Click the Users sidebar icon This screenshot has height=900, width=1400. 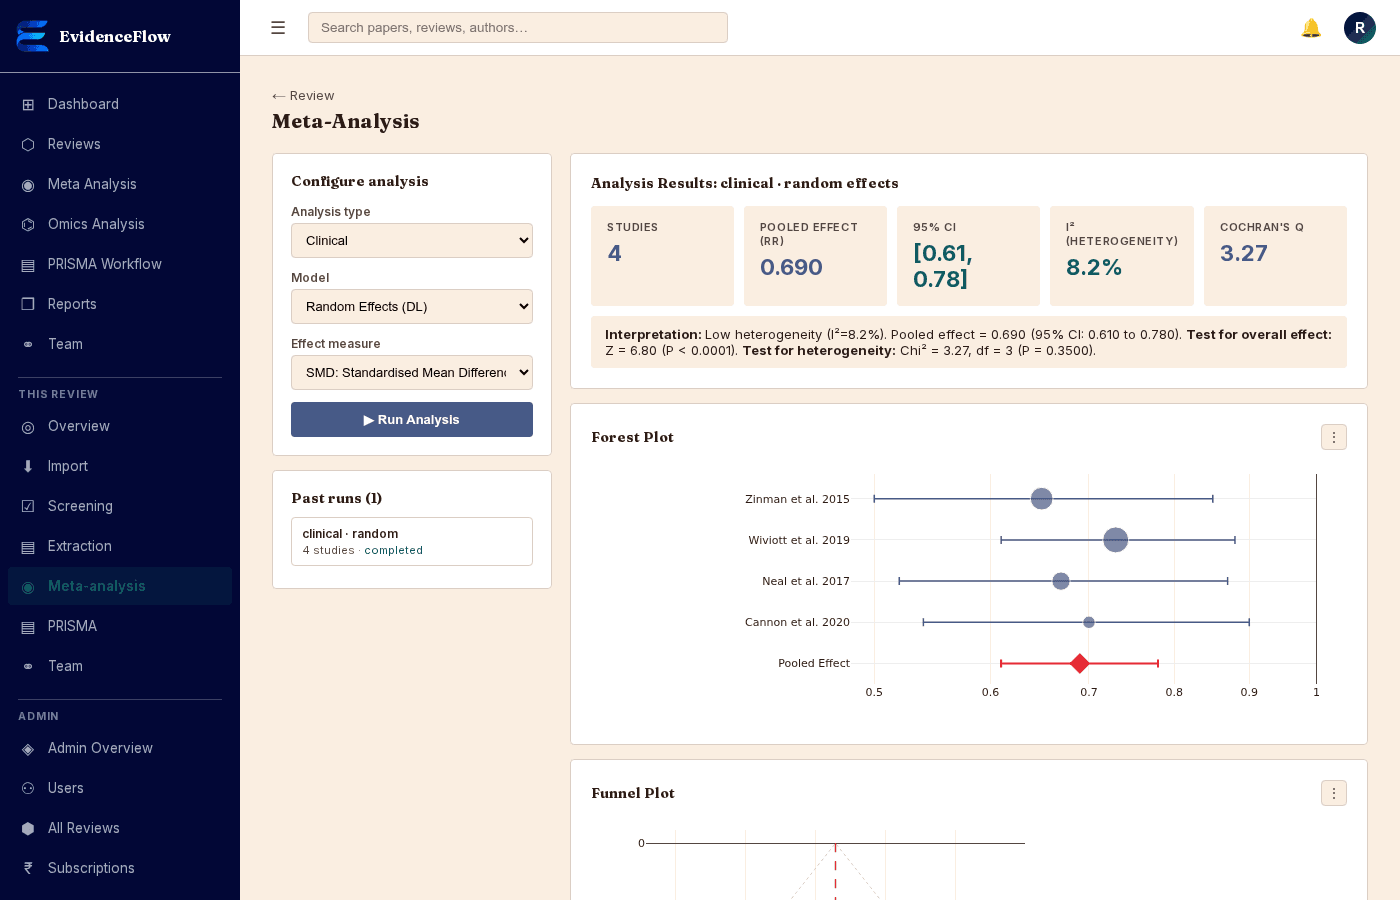click(28, 788)
